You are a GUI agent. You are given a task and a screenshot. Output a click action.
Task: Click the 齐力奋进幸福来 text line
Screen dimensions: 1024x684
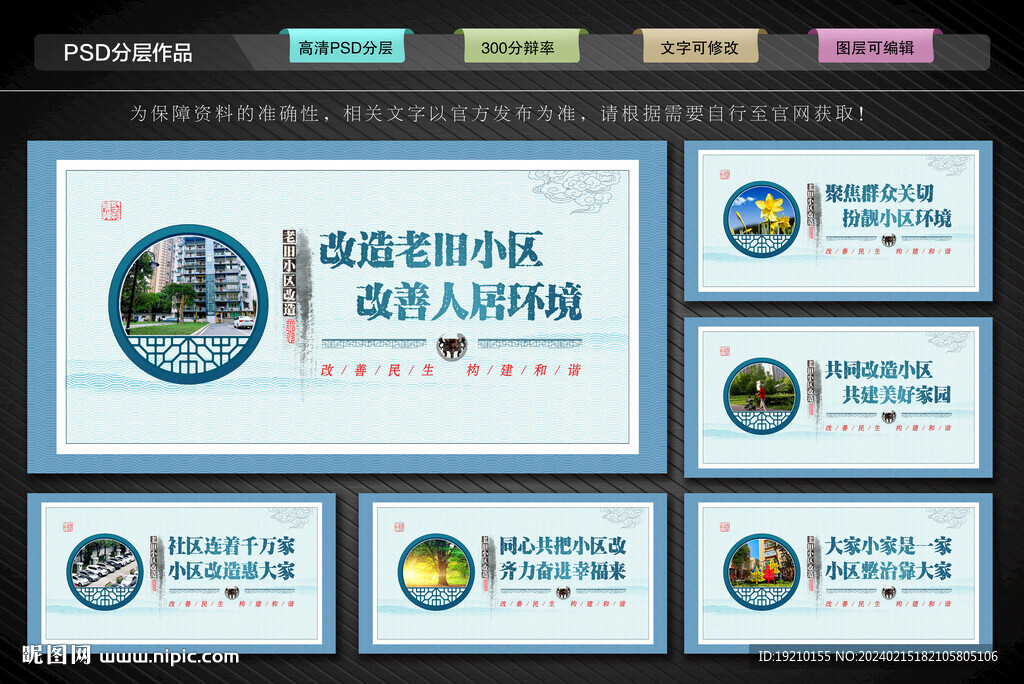(x=563, y=570)
